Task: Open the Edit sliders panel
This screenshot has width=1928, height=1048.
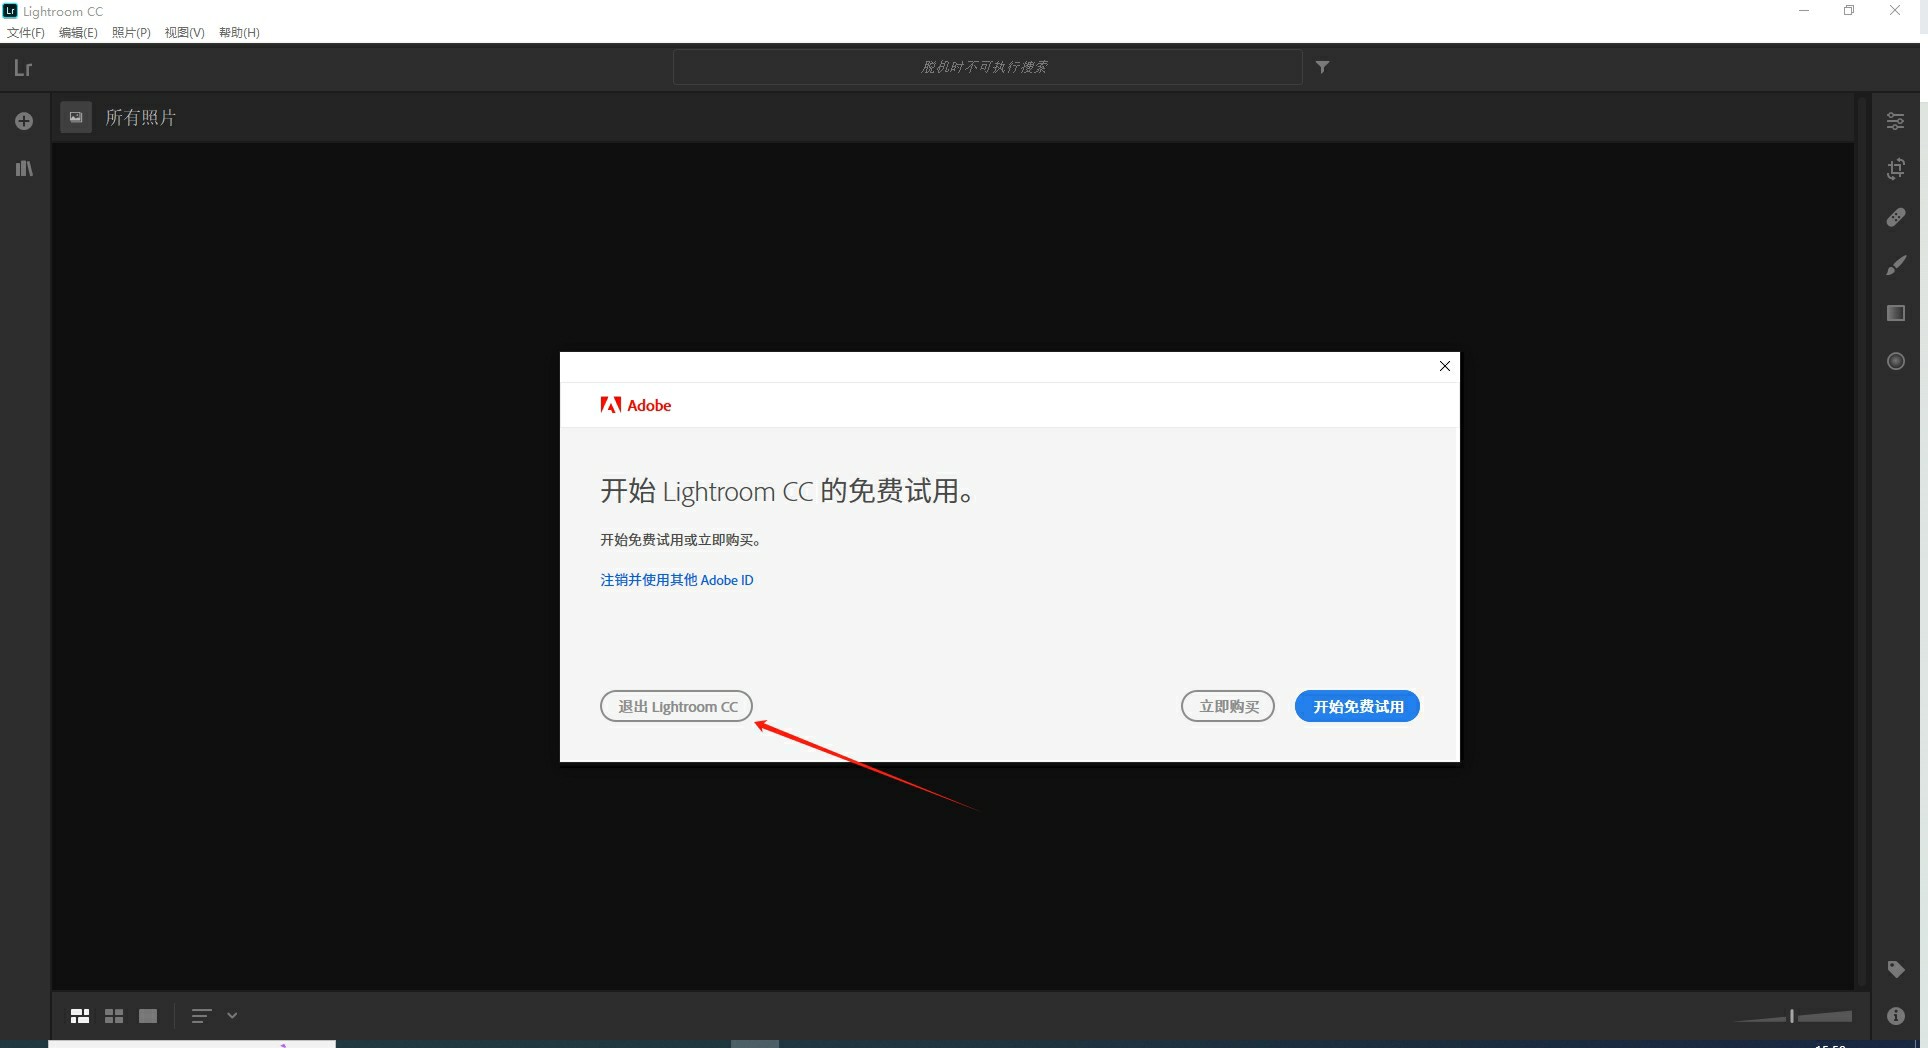Action: 1895,121
